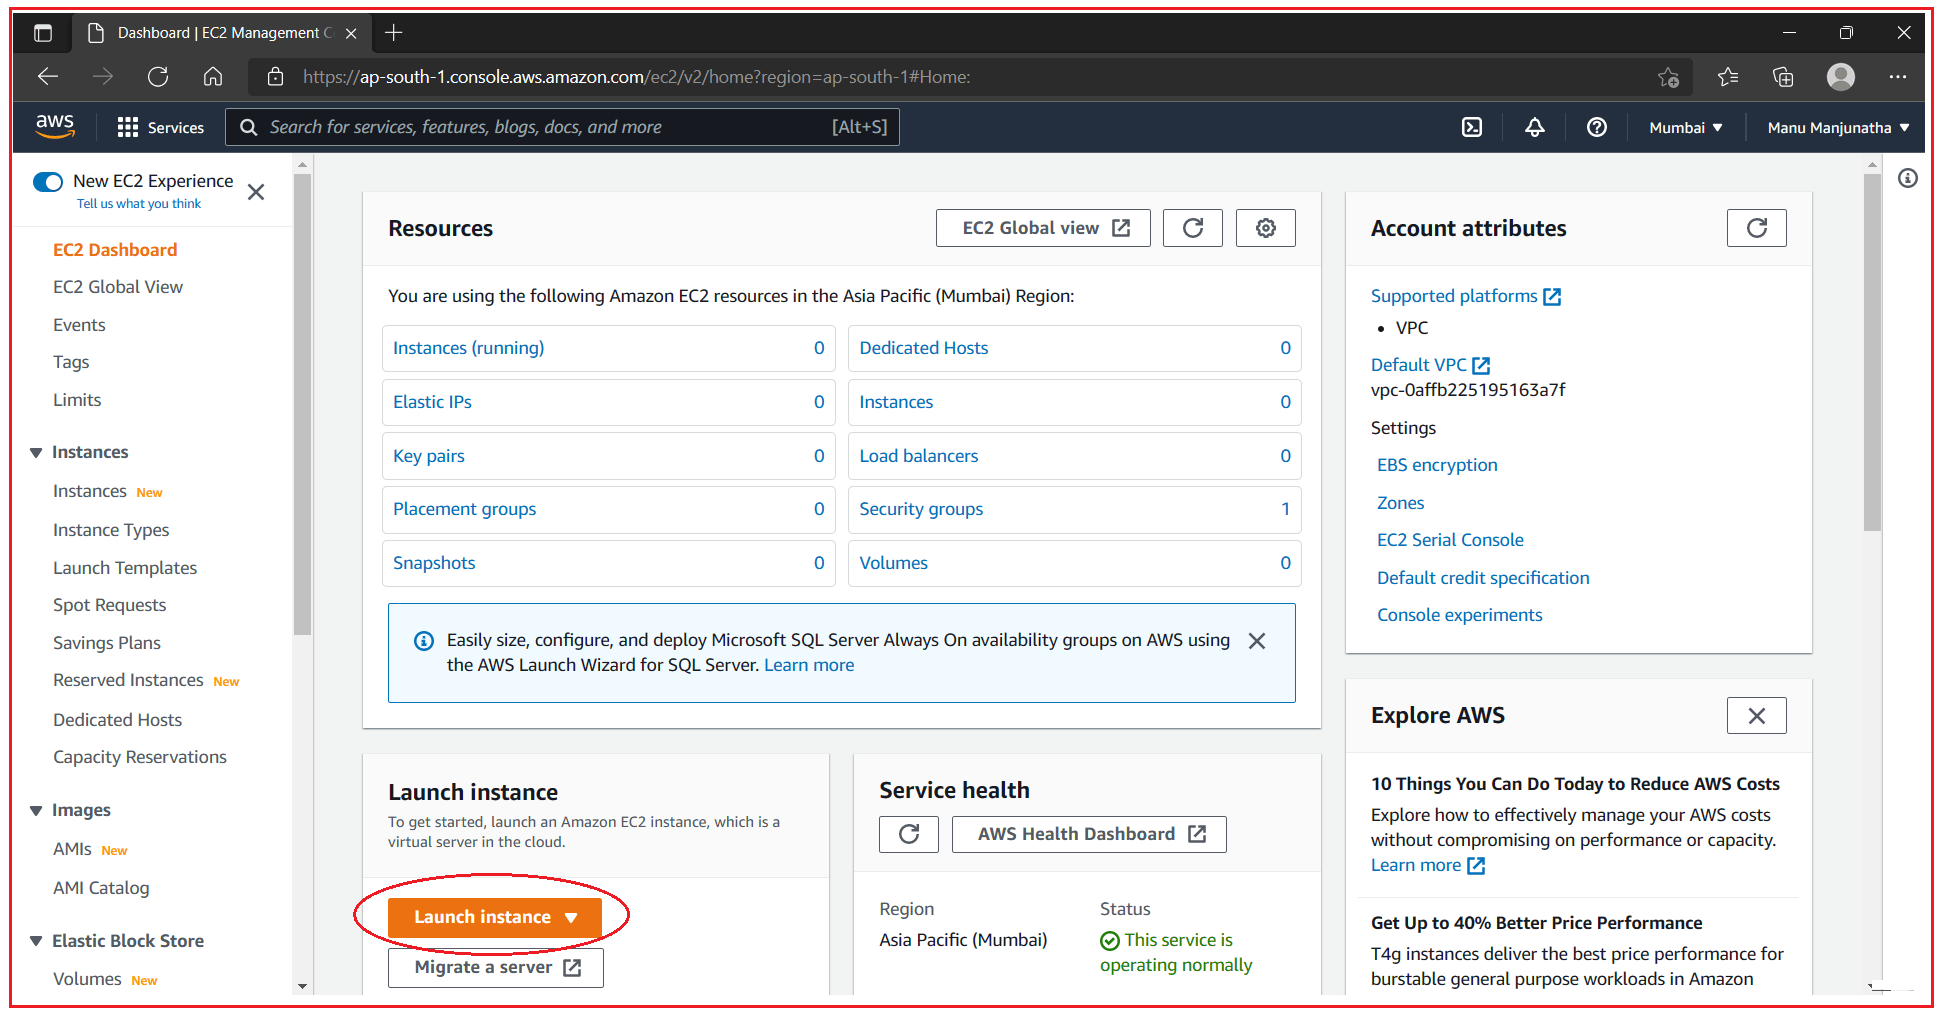
Task: Refresh the Resources panel
Action: pos(1192,228)
